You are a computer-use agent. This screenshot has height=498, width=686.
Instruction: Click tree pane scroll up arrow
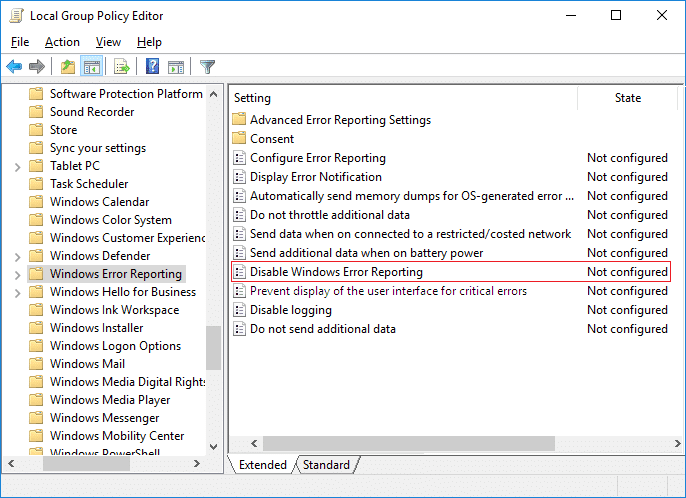point(214,94)
